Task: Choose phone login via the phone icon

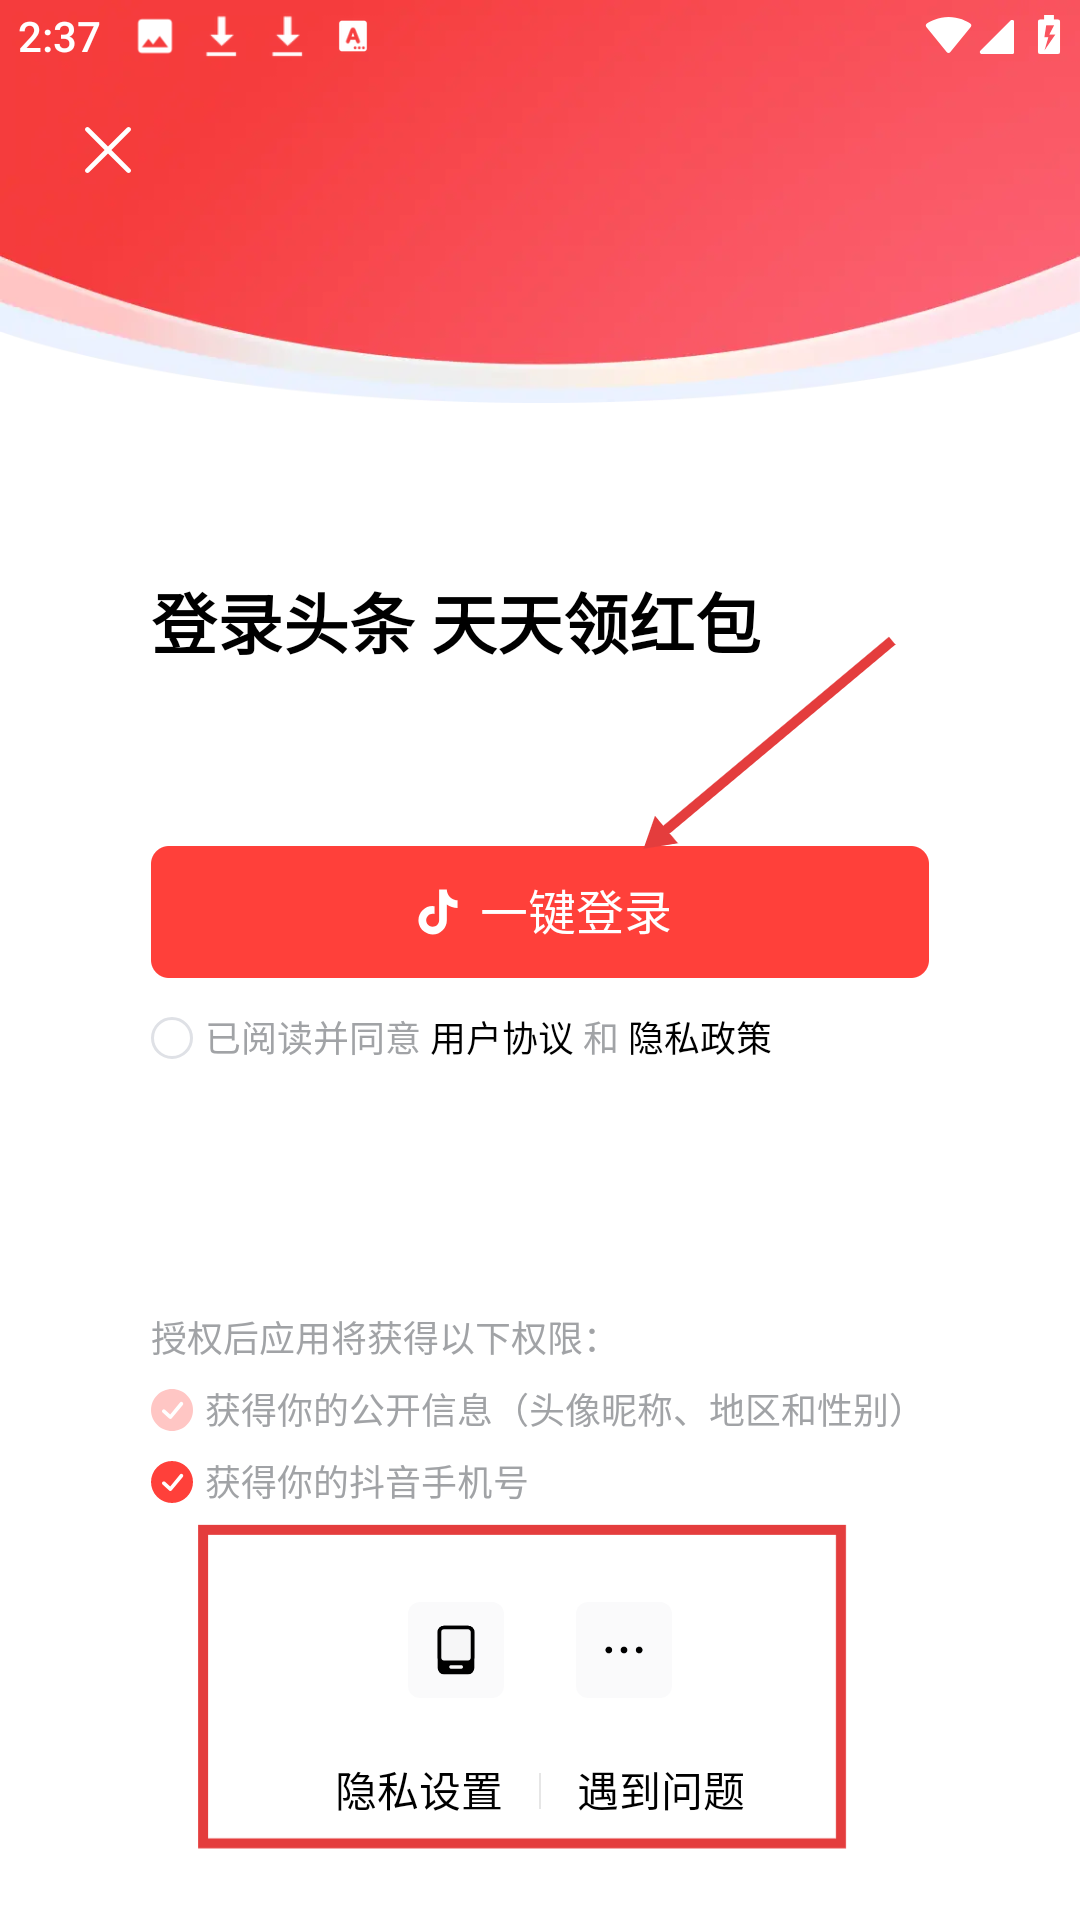Action: [456, 1649]
